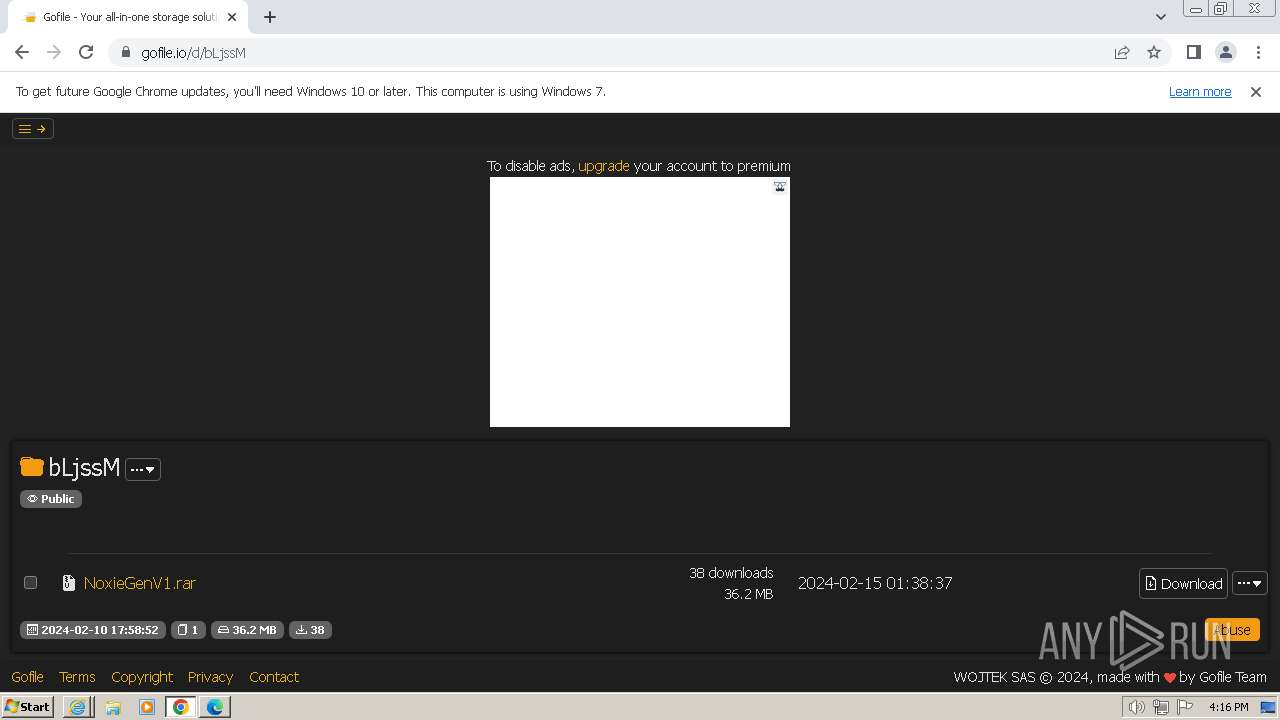The height and width of the screenshot is (720, 1280).
Task: Click the 36.2 MB file size text
Action: click(749, 594)
